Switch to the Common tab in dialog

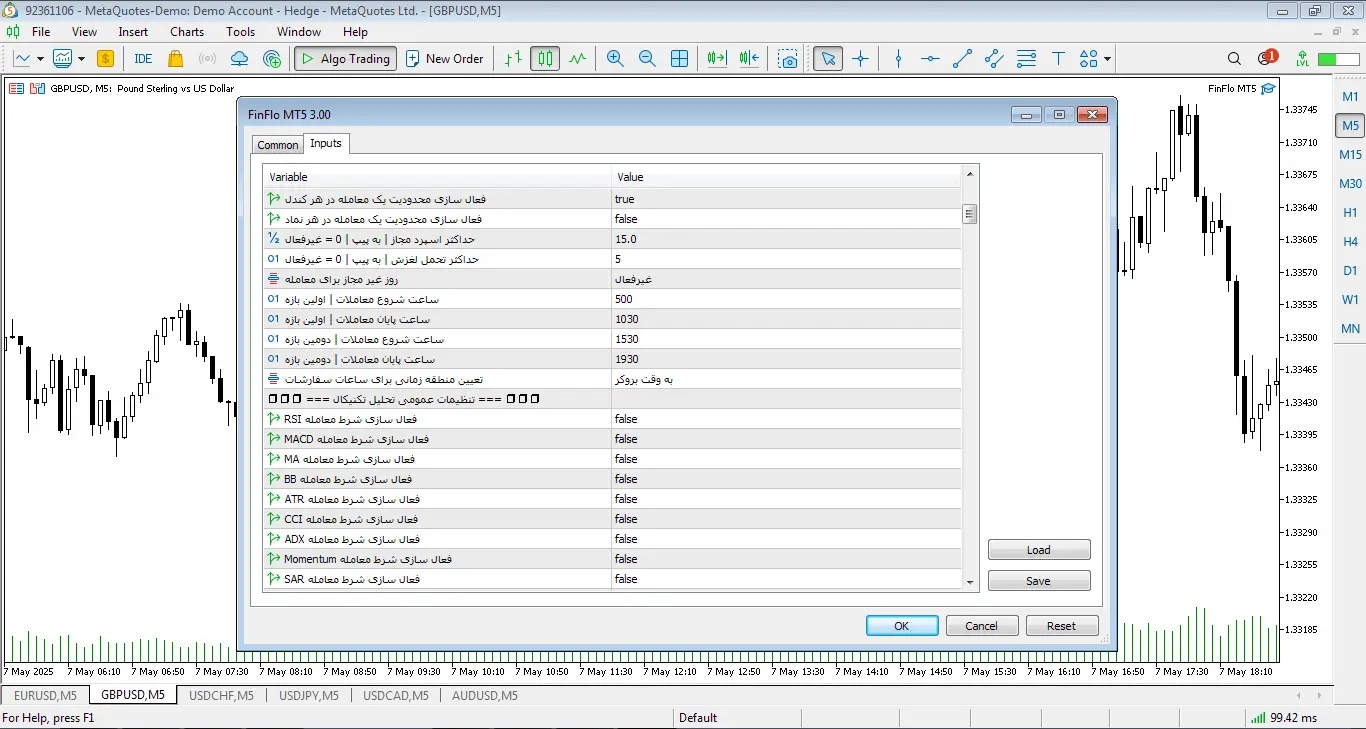(278, 145)
